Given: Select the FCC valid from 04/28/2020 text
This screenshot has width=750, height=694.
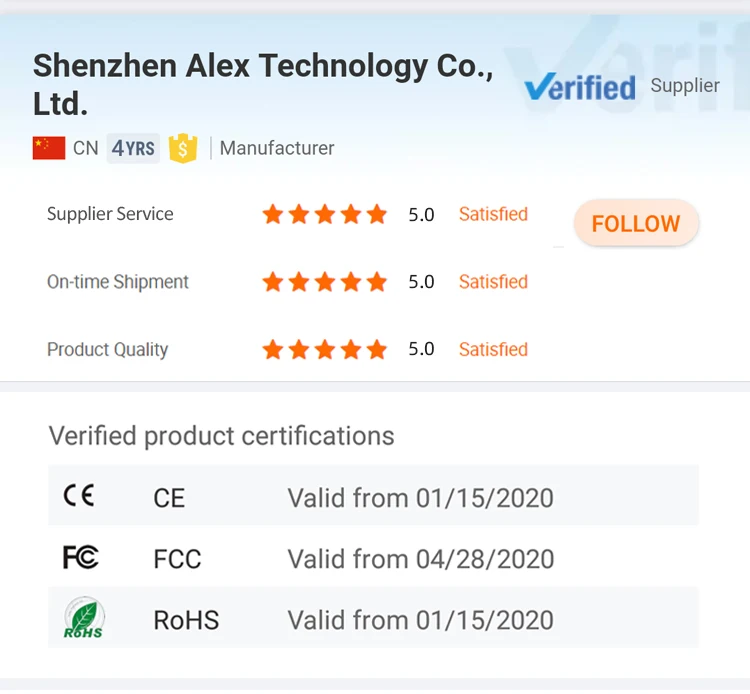Looking at the screenshot, I should coord(420,558).
